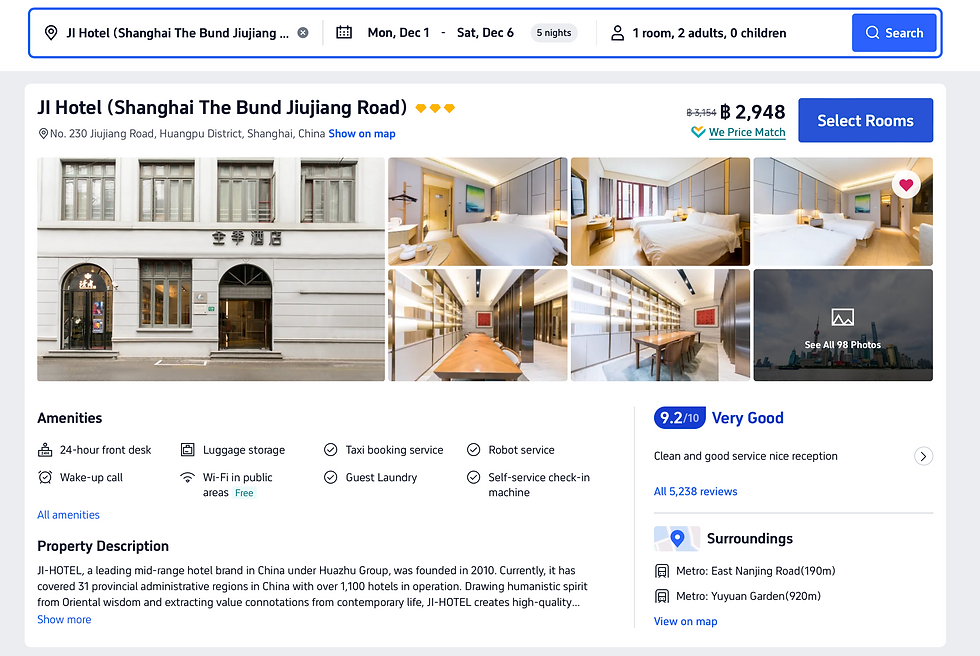
Task: Select check-in date Mon, Dec 1
Action: point(398,33)
